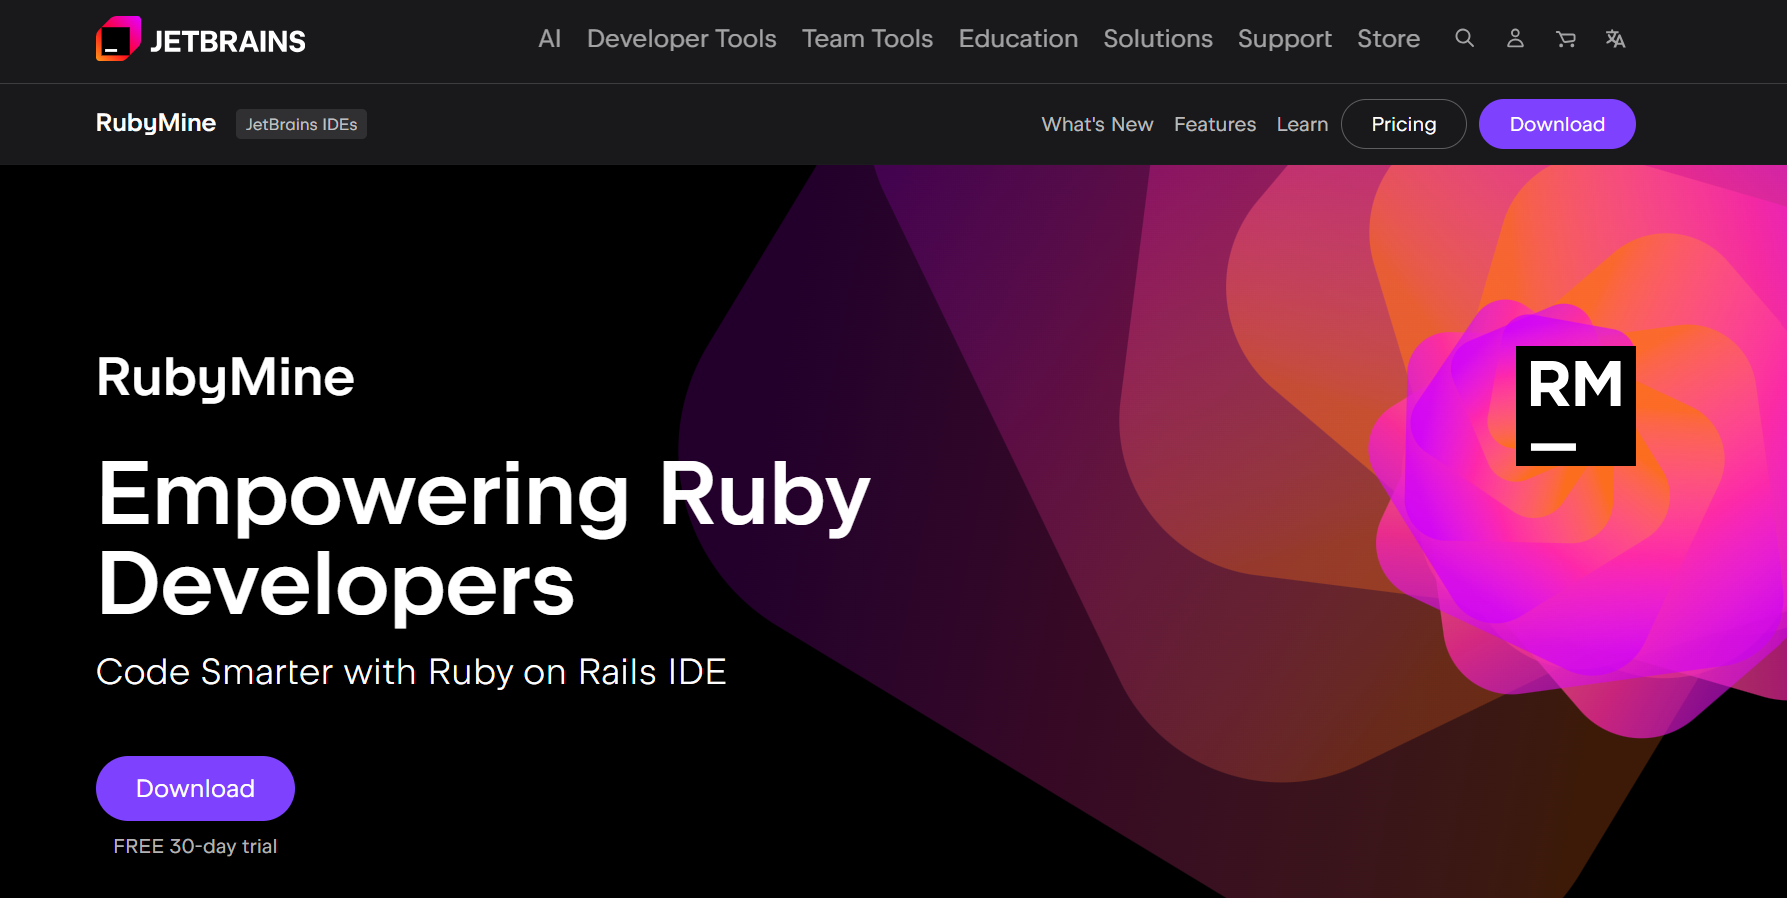Open the site search magnifier icon
This screenshot has width=1787, height=898.
coord(1464,38)
